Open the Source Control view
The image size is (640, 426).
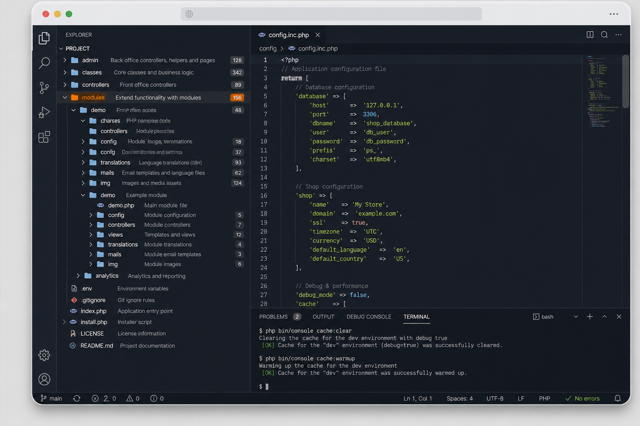click(44, 87)
